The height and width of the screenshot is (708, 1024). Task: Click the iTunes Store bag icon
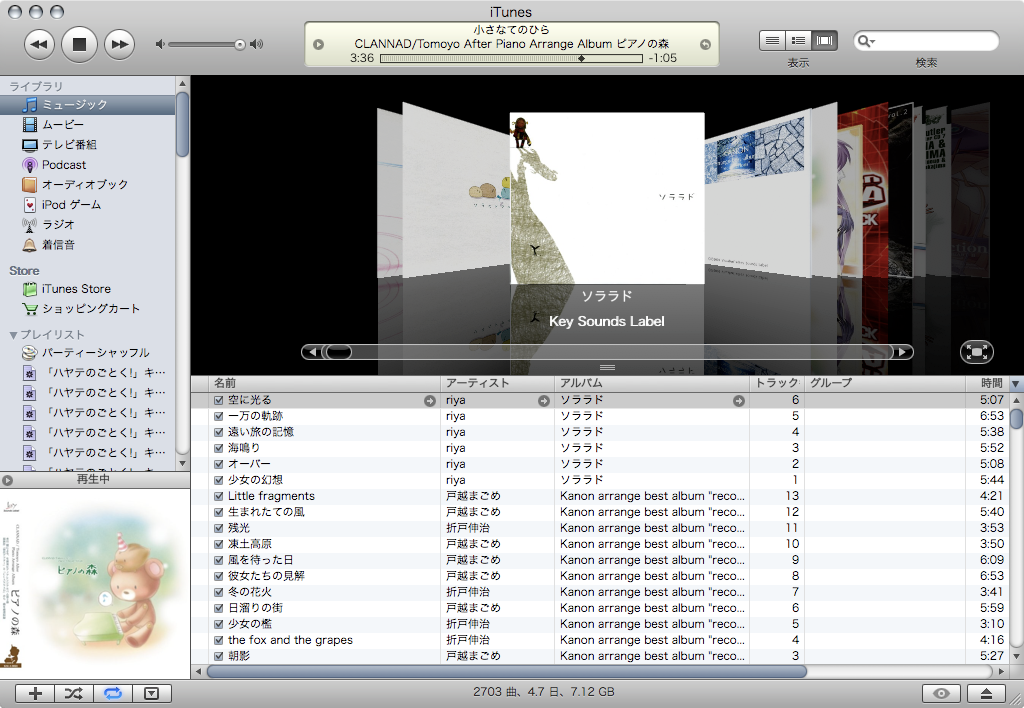29,289
